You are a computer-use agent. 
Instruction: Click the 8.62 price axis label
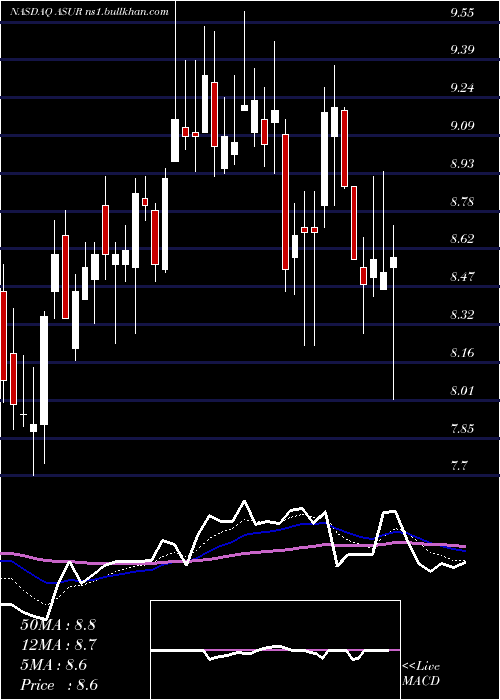point(462,240)
